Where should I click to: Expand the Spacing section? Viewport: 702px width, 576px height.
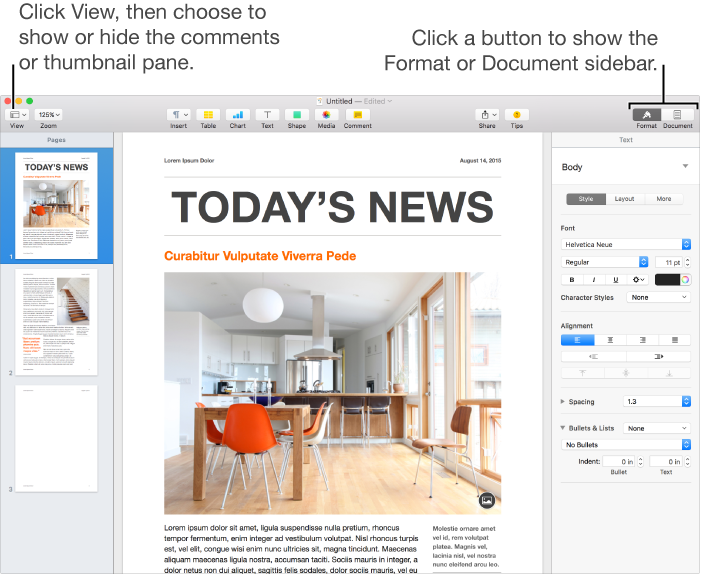pos(563,401)
